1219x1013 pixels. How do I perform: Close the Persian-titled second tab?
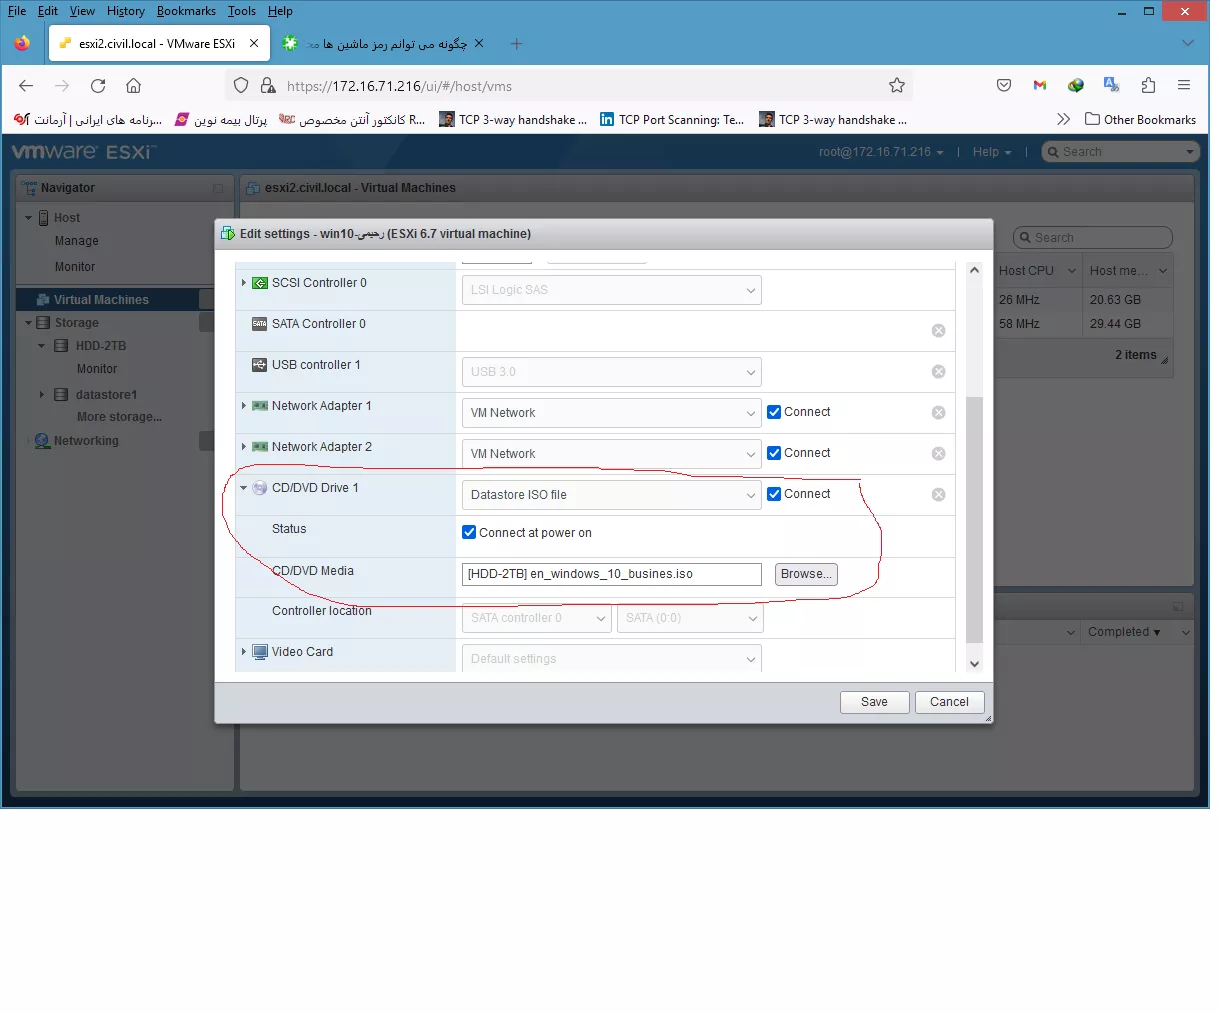click(479, 44)
